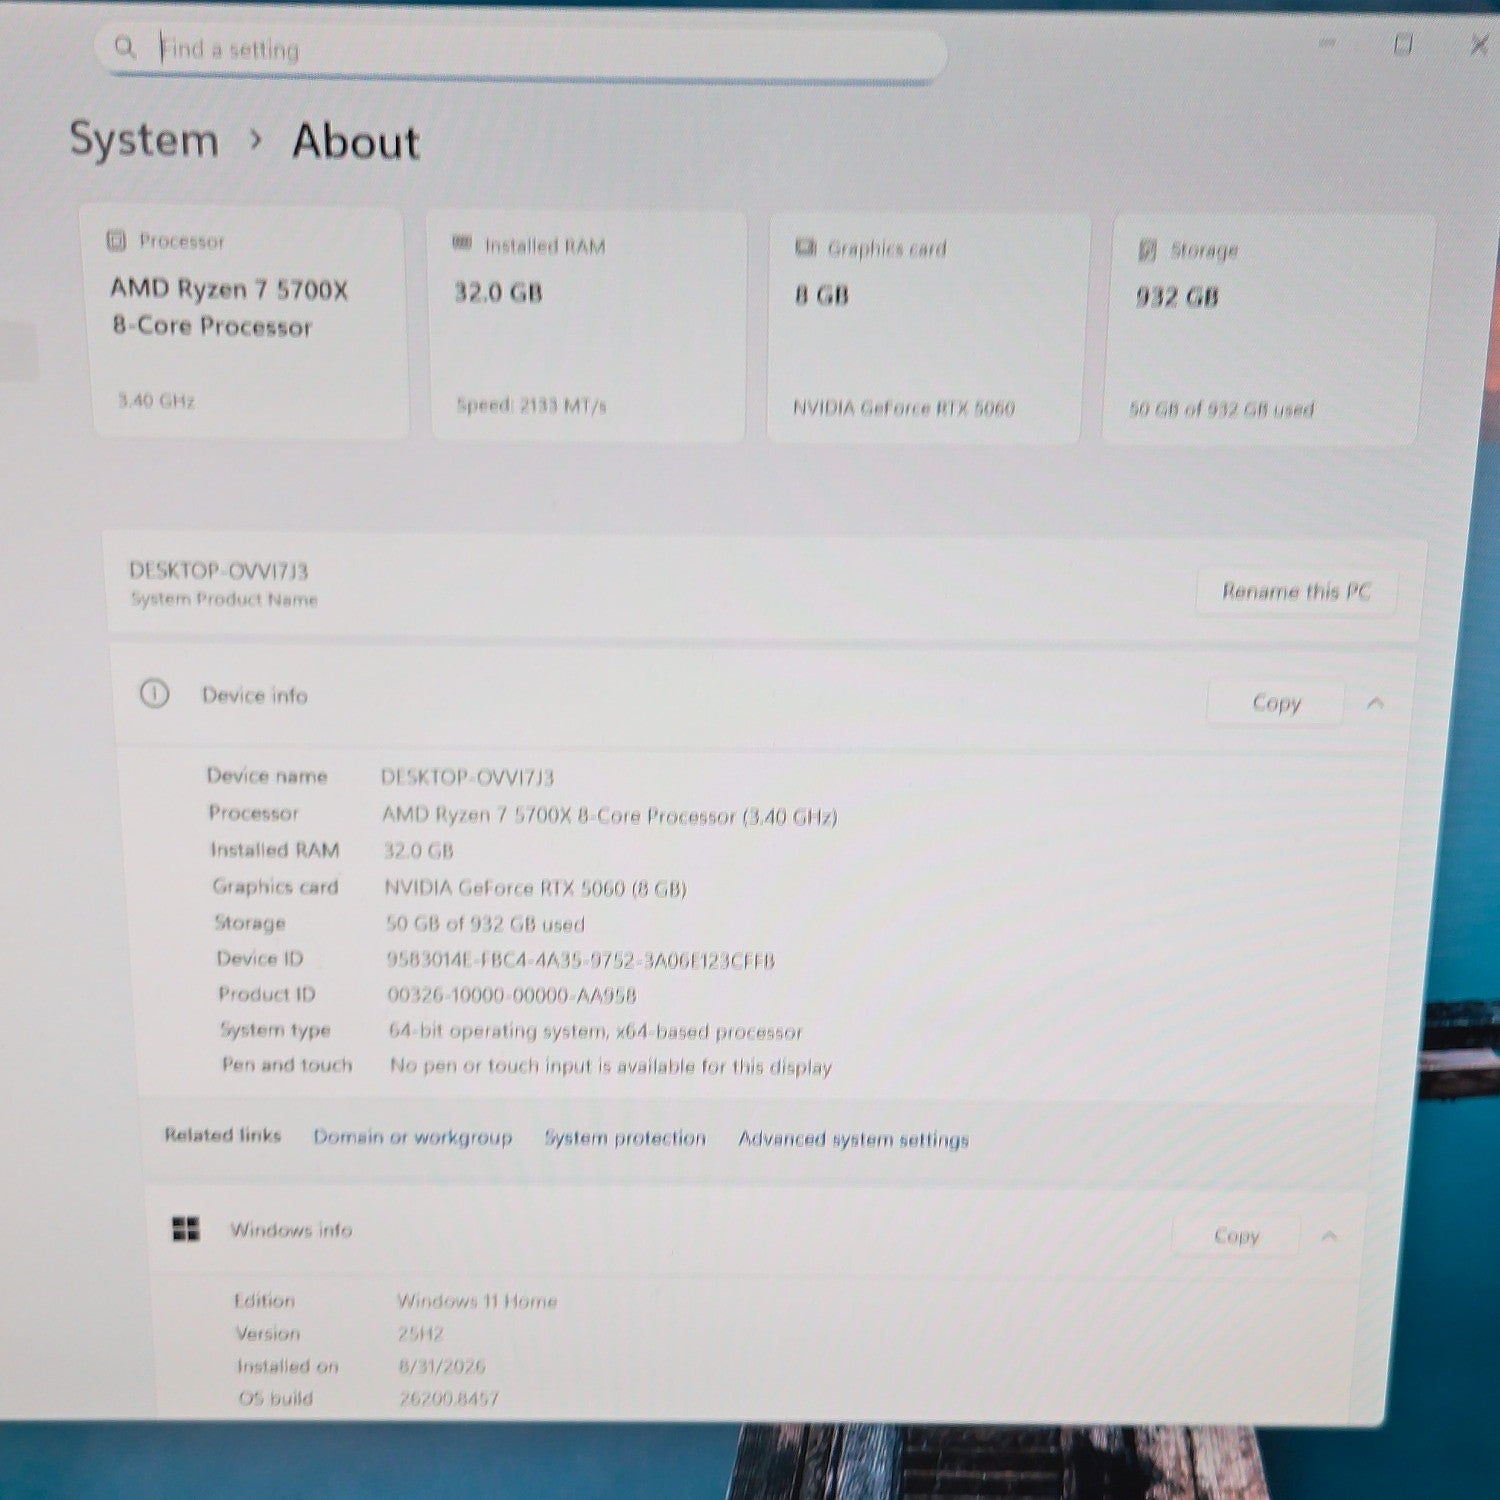Click the Installed RAM card memory icon
1500x1500 pixels.
pyautogui.click(x=462, y=243)
